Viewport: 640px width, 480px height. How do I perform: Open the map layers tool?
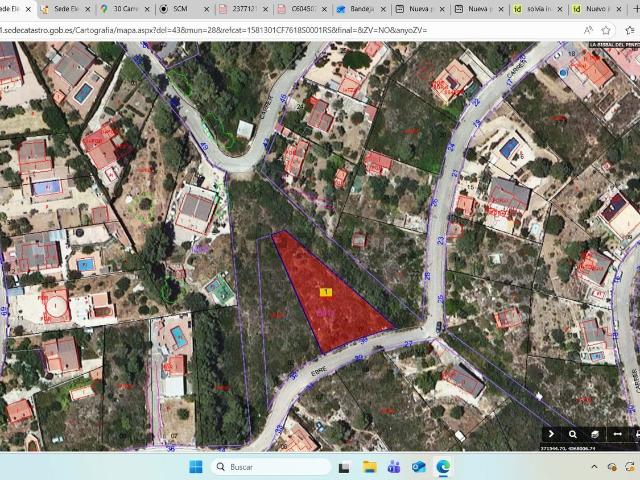[595, 434]
